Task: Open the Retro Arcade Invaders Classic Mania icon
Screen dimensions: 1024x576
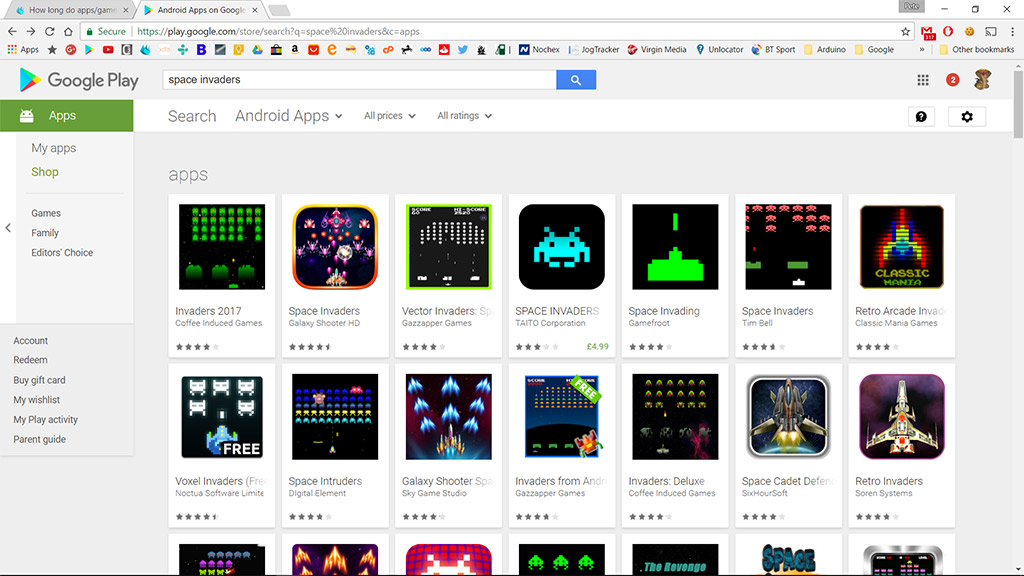Action: click(x=902, y=247)
